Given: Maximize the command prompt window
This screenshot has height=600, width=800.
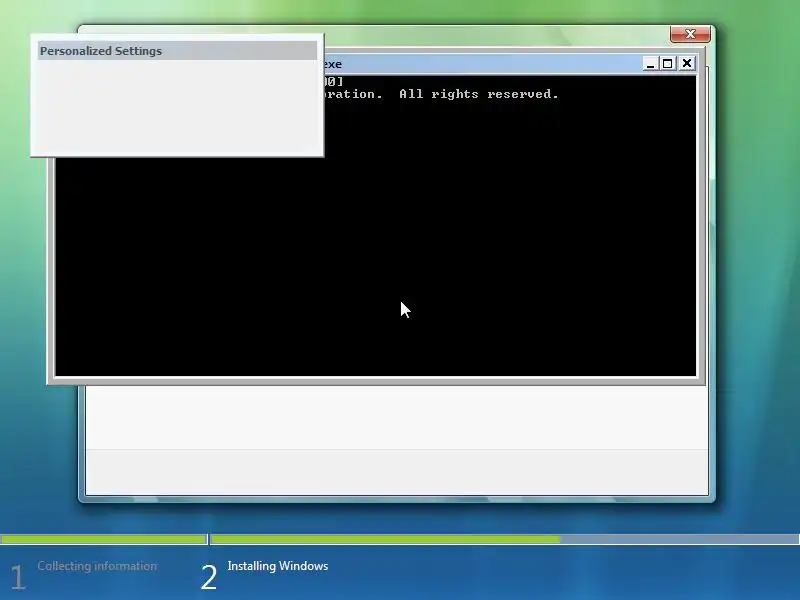Looking at the screenshot, I should [667, 64].
